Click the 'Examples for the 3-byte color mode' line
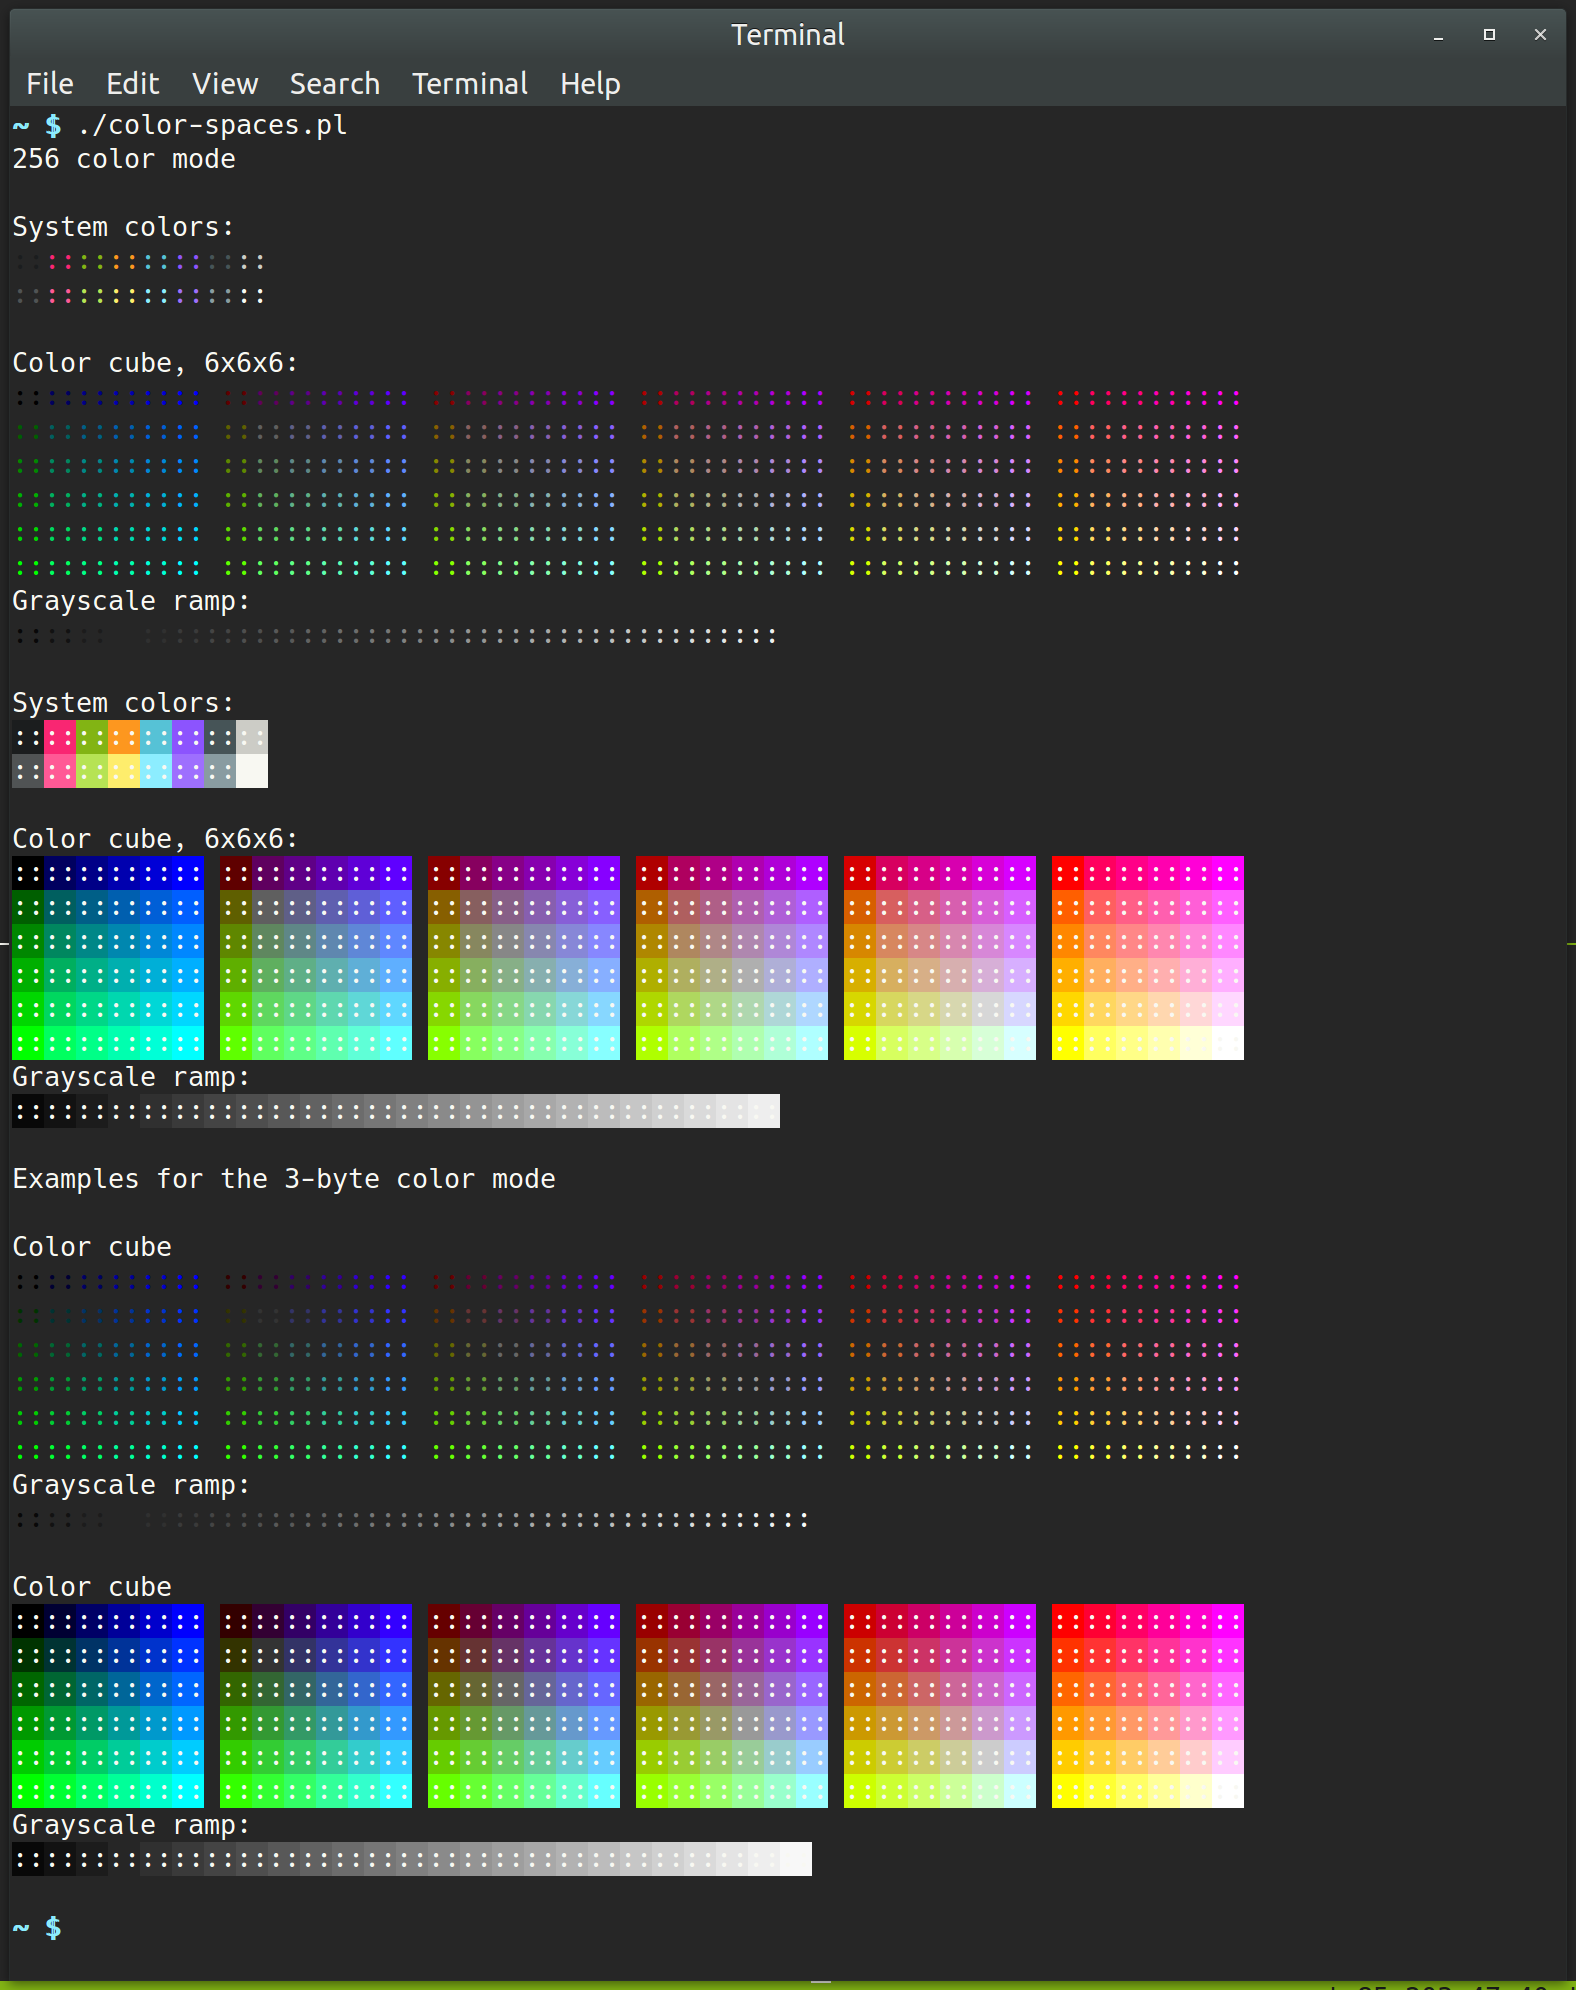Screen dimensions: 1576x1990 pos(284,1179)
